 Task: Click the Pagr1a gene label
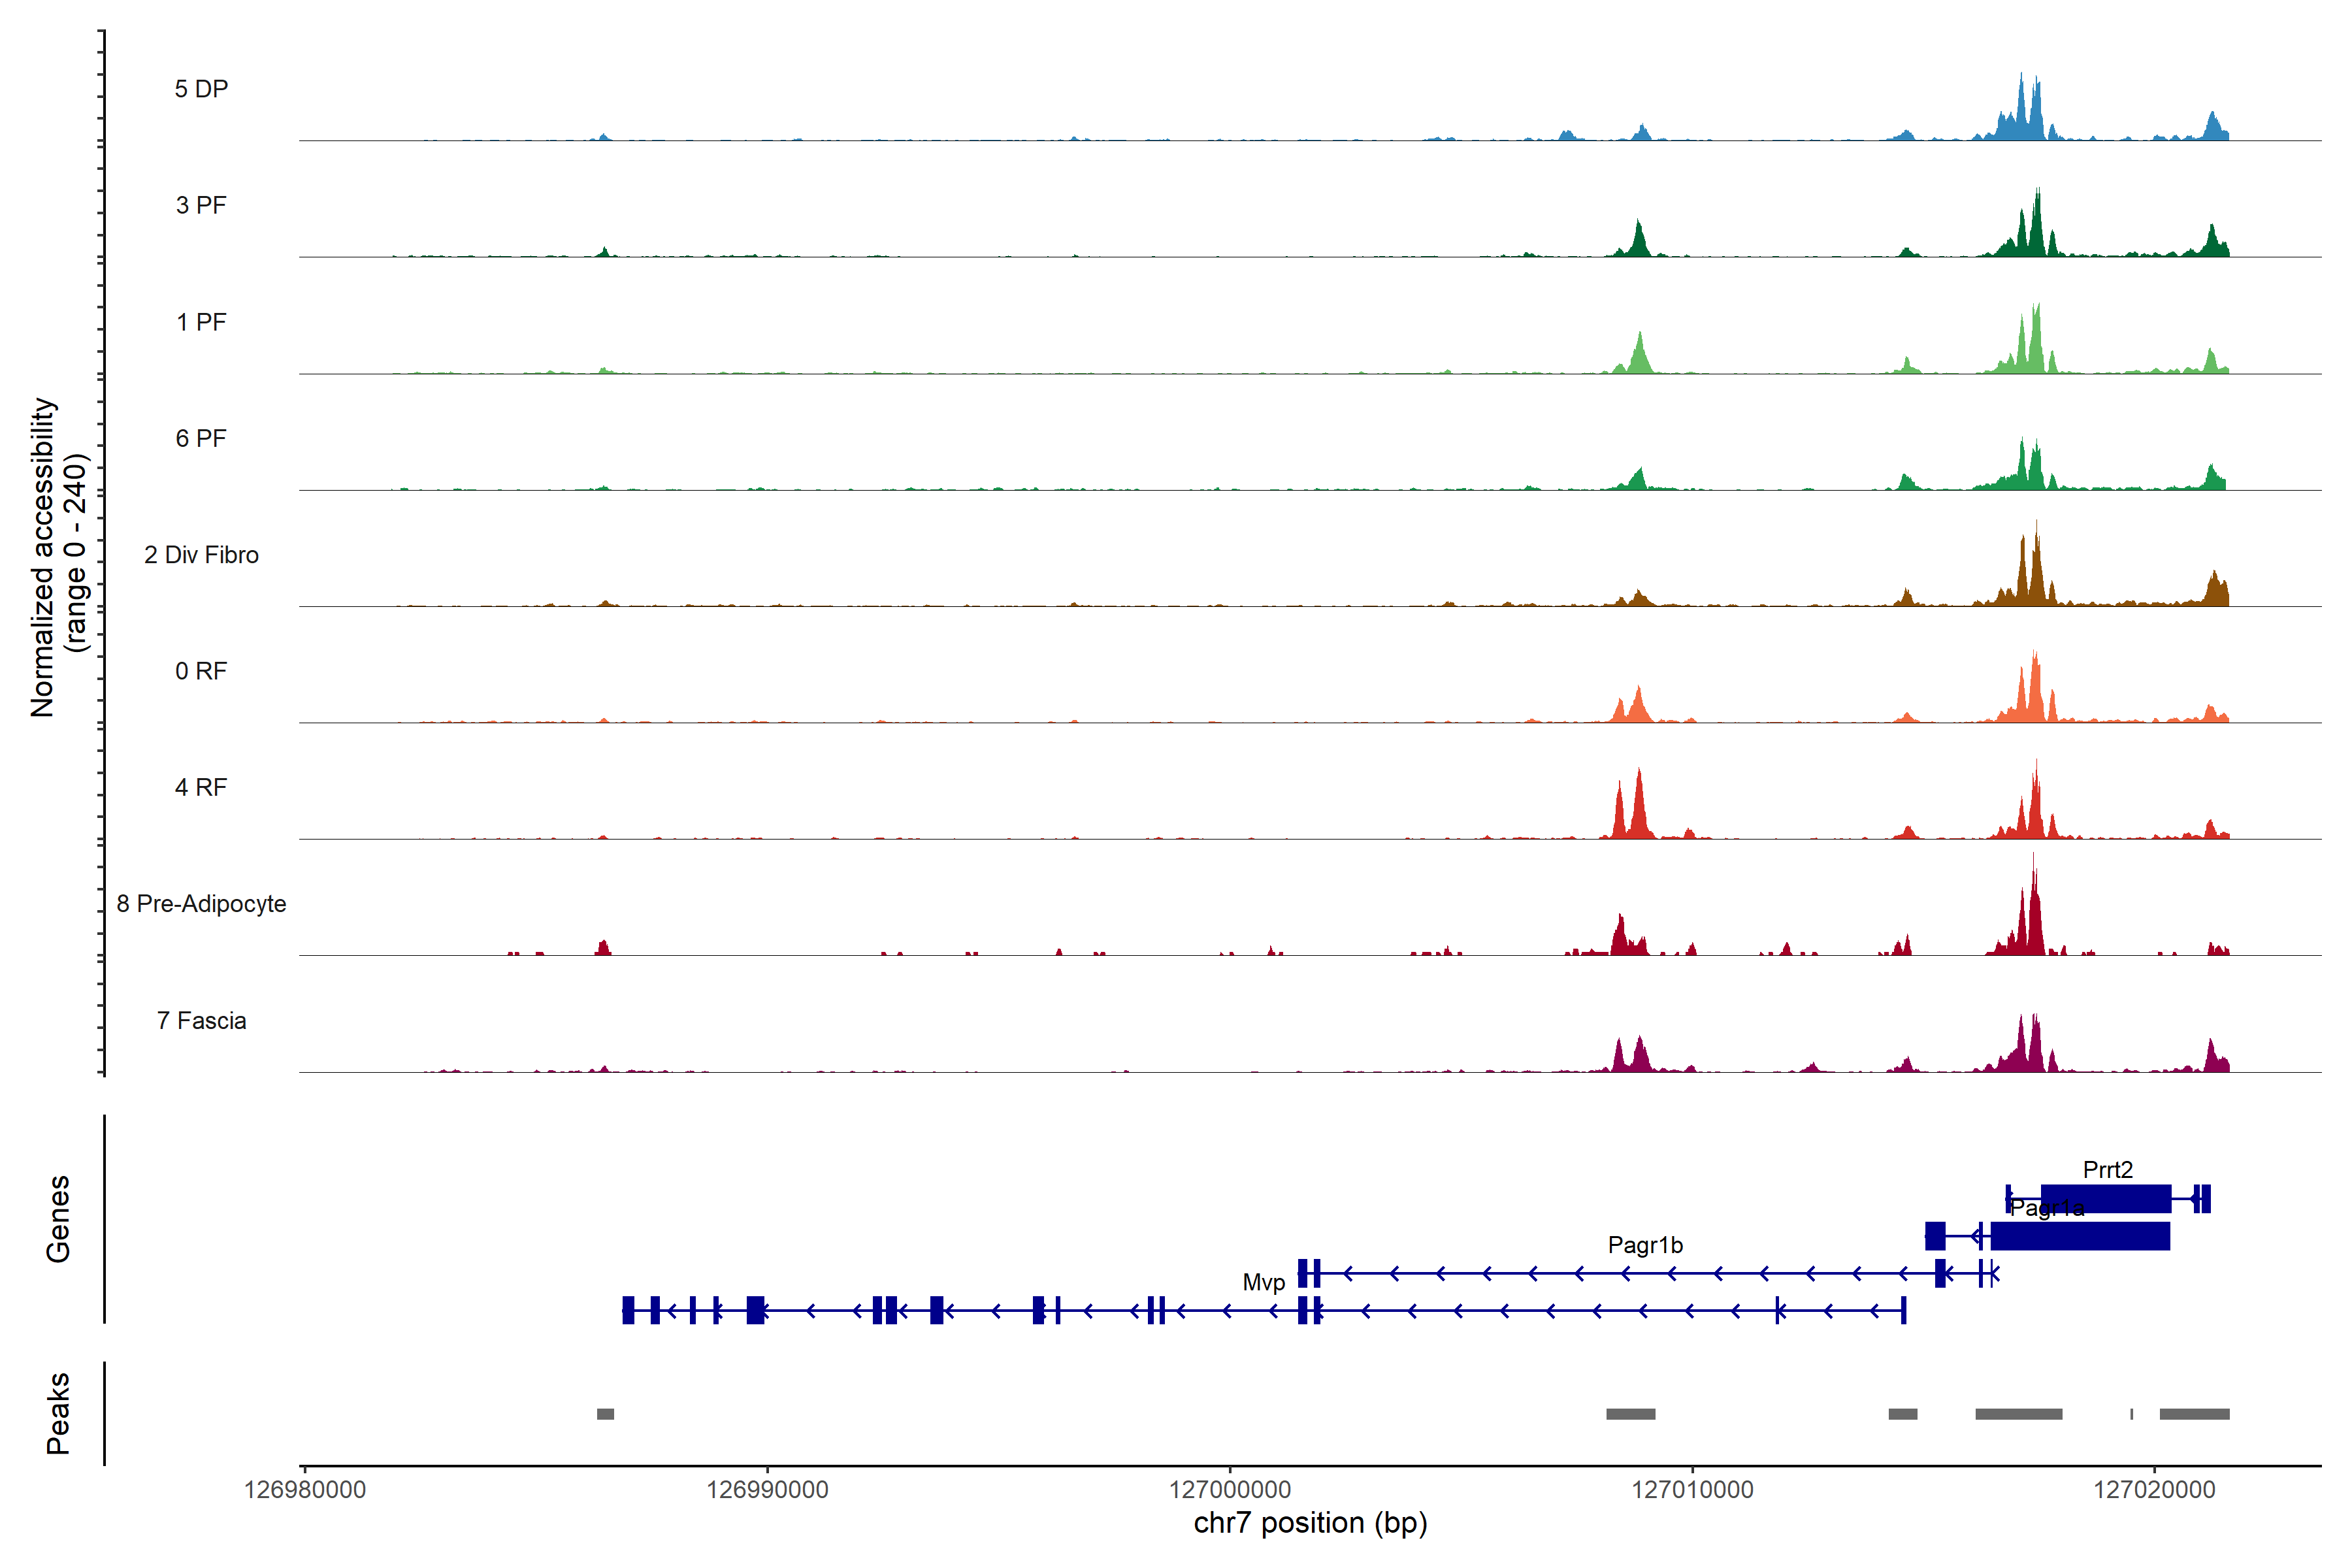pyautogui.click(x=2047, y=1208)
